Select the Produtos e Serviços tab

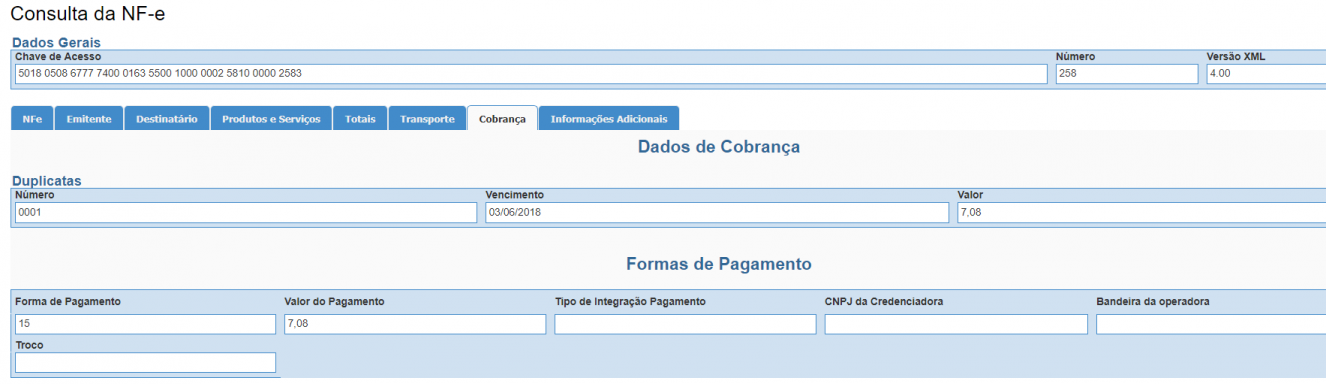[x=271, y=118]
